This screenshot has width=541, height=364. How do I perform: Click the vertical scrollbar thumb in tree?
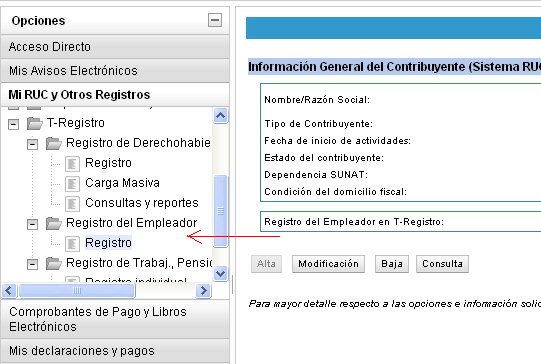[x=220, y=211]
